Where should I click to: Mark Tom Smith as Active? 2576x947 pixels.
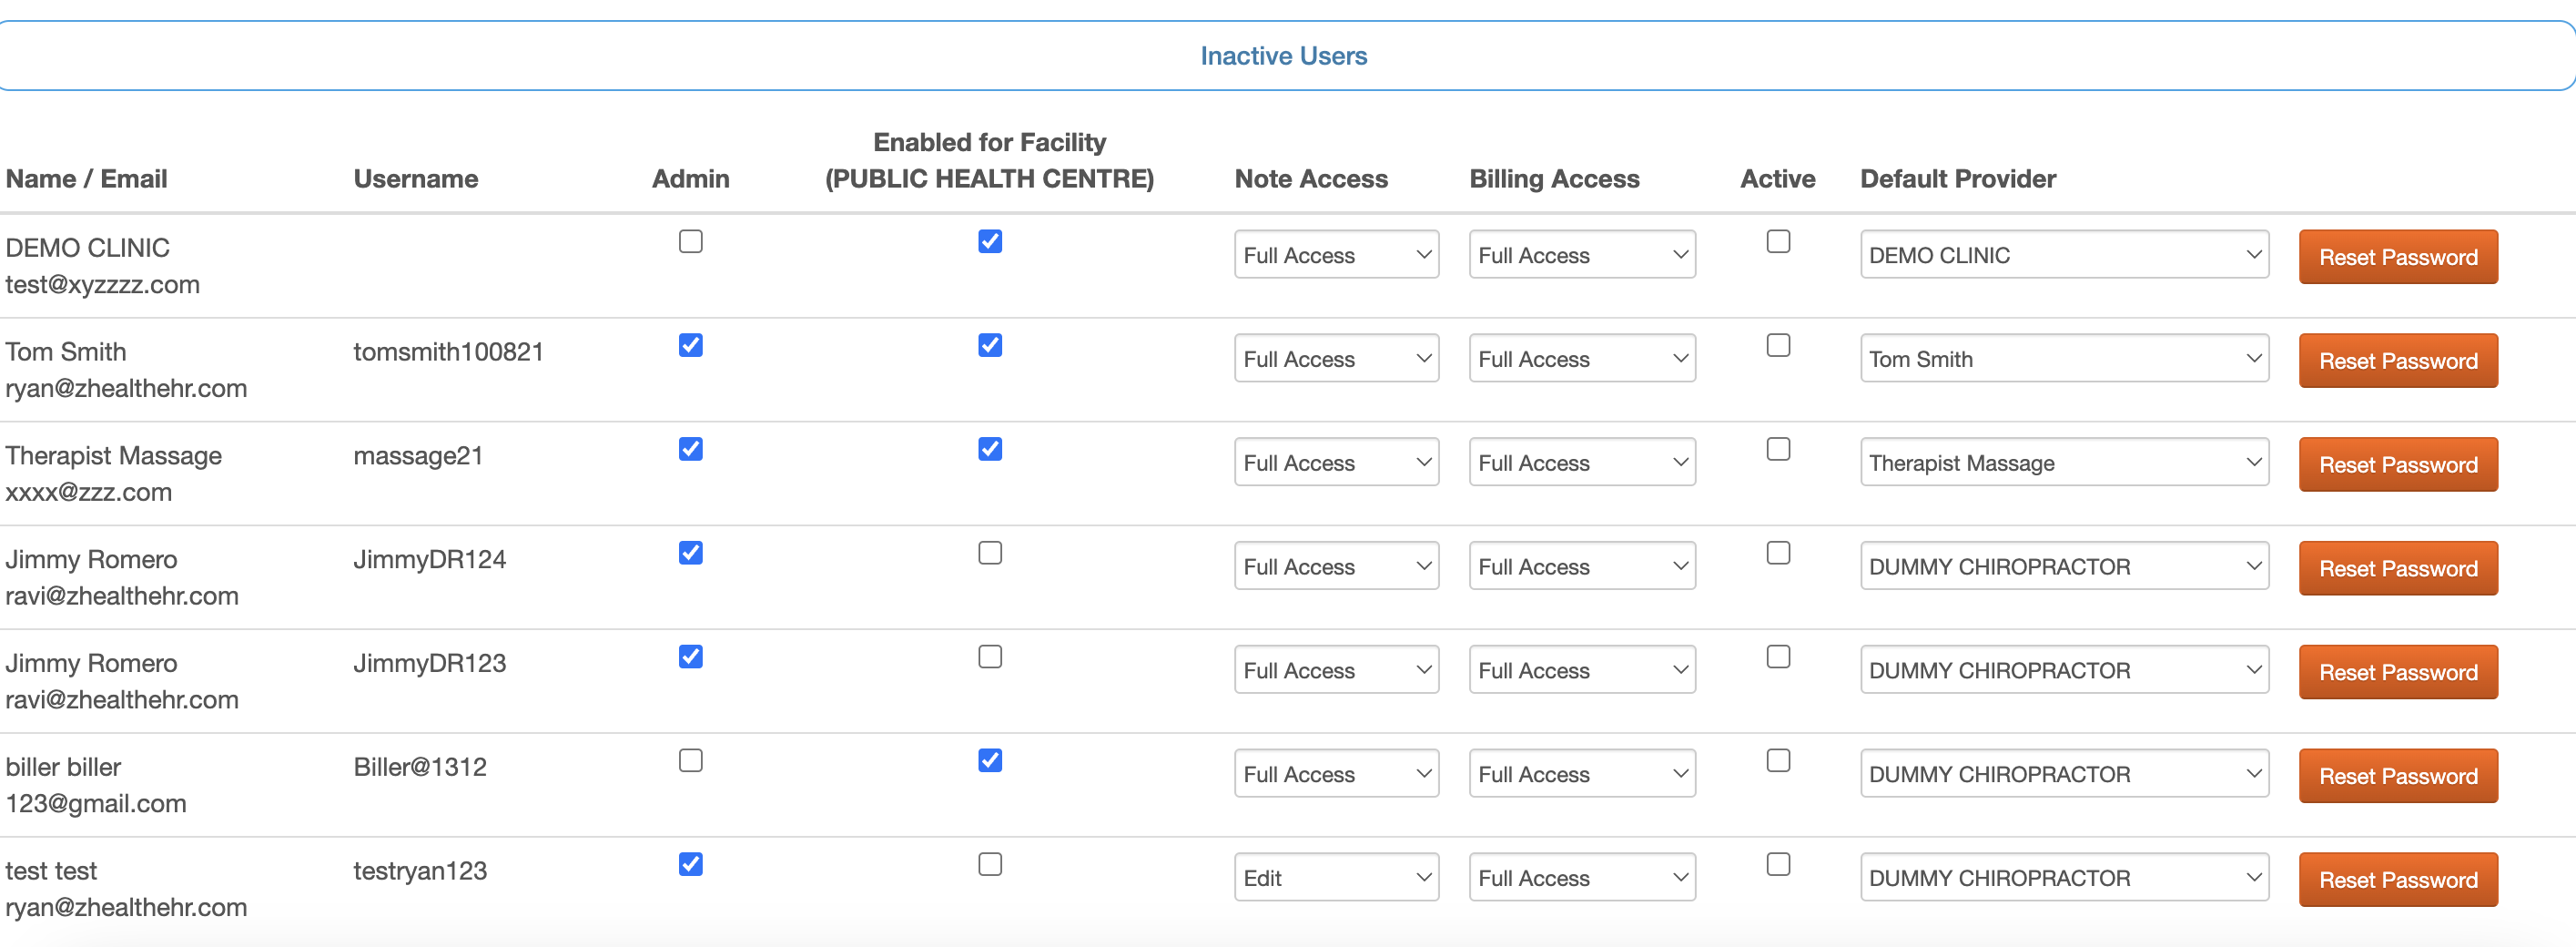[1778, 346]
